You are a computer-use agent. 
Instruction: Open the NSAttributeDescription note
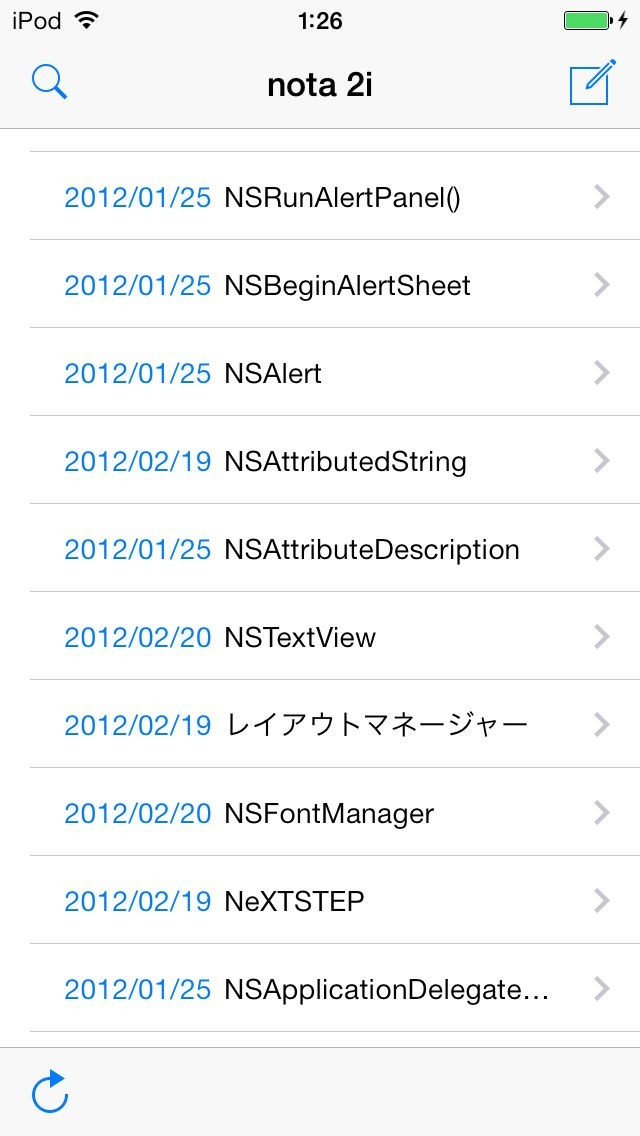[x=371, y=549]
